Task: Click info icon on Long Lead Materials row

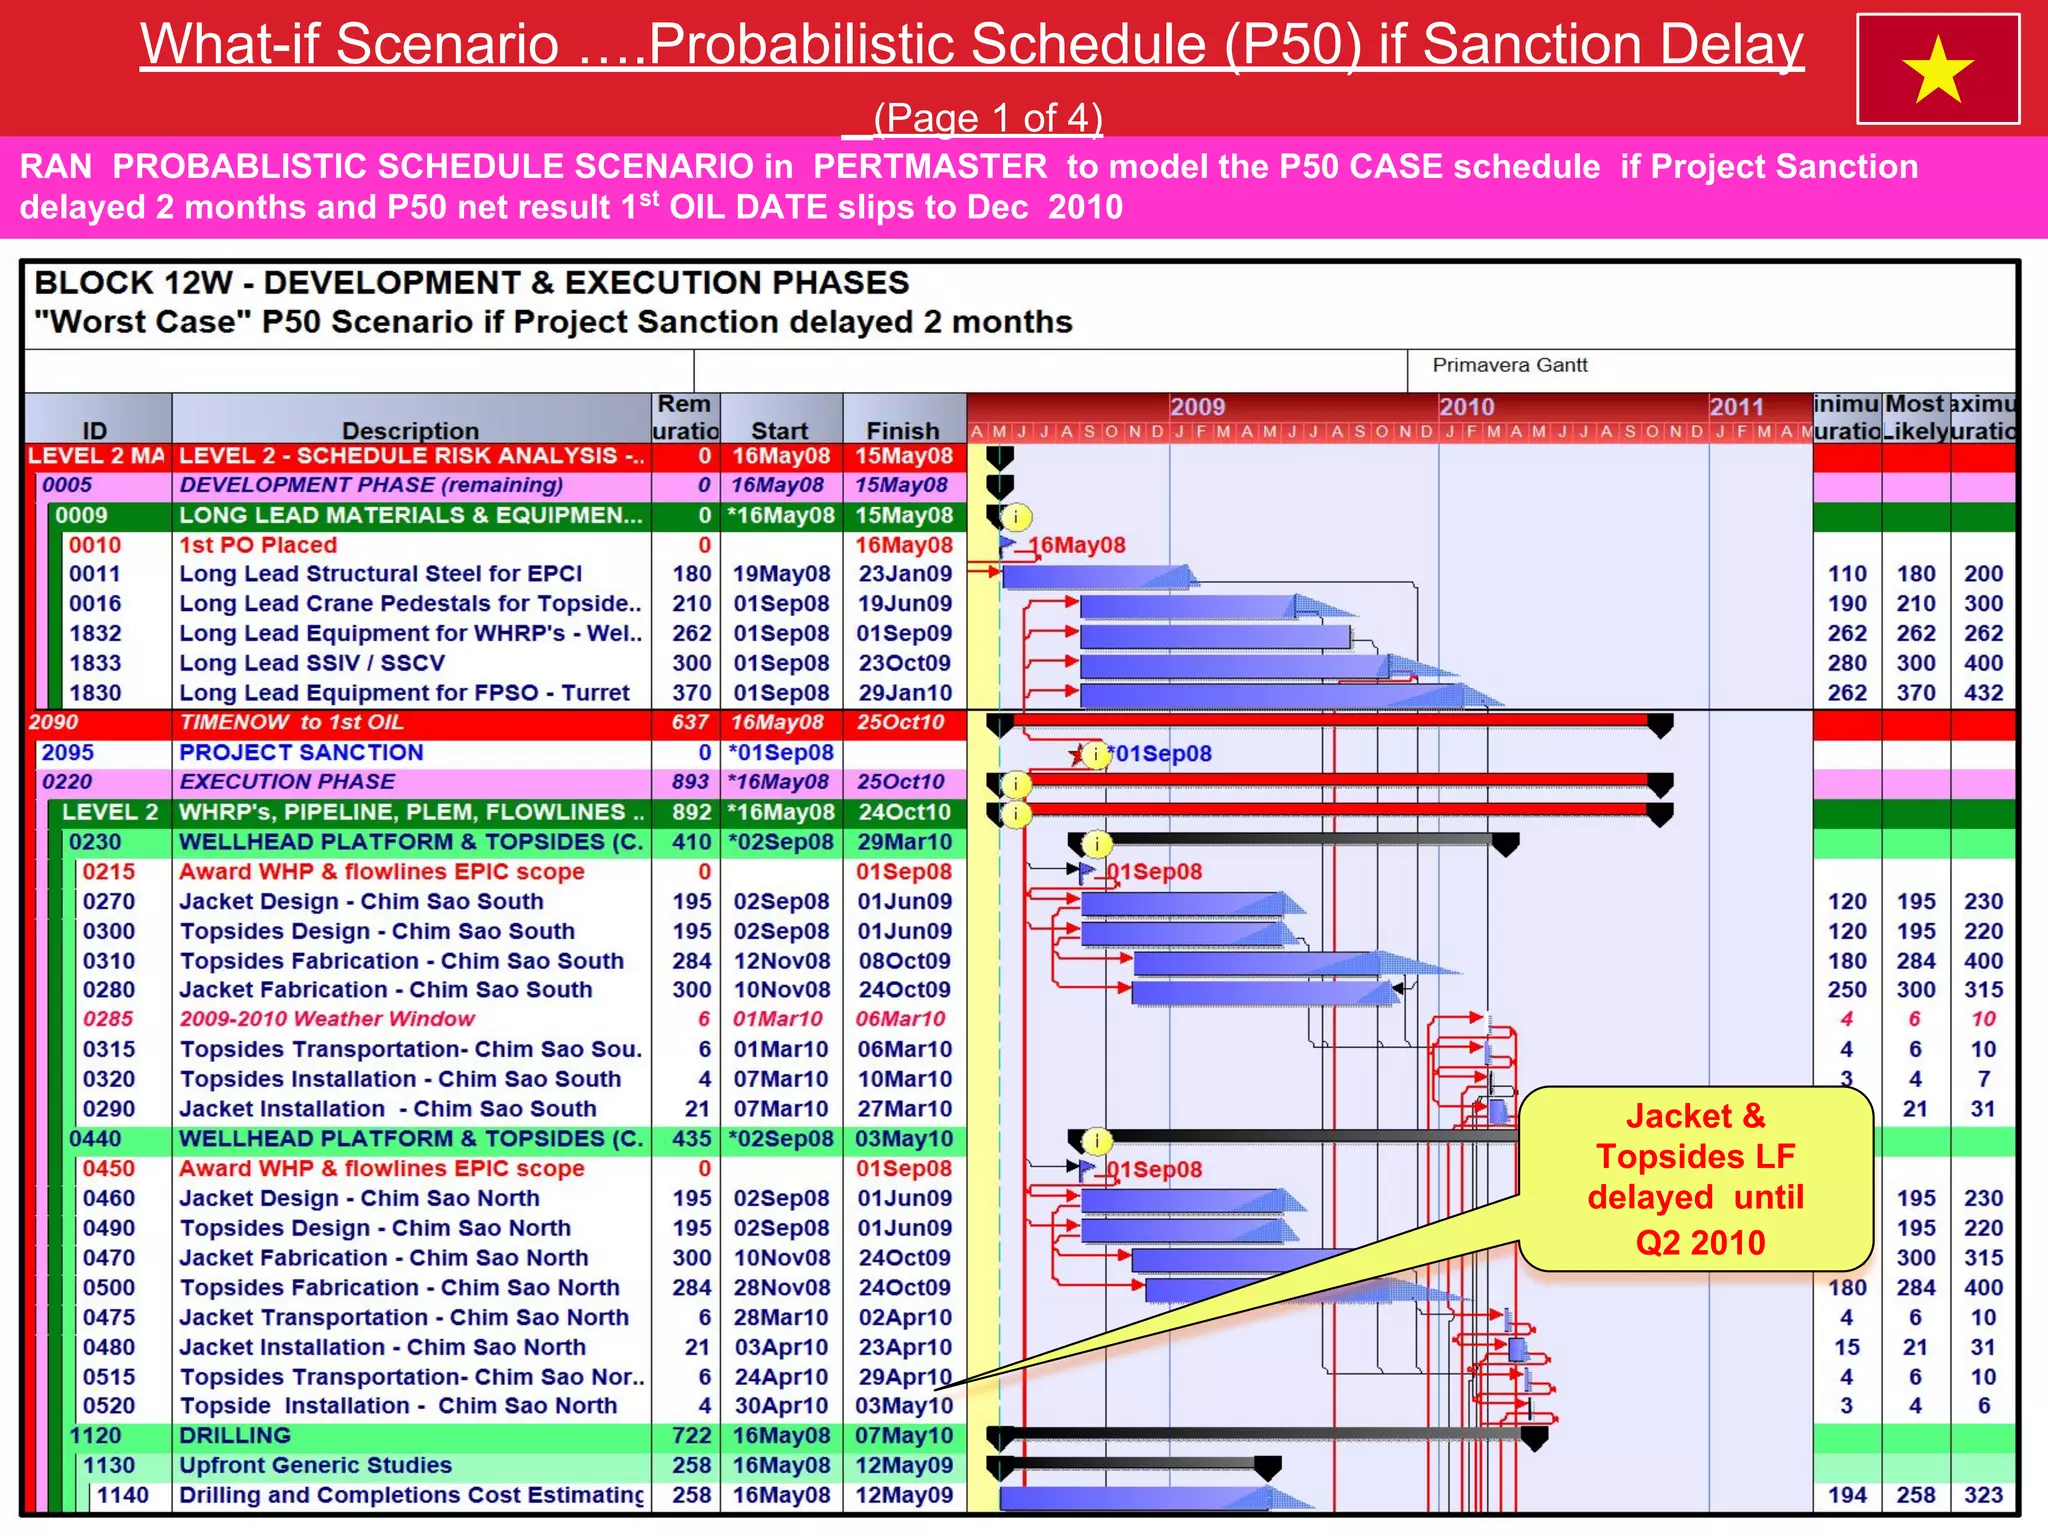Action: (x=1016, y=517)
